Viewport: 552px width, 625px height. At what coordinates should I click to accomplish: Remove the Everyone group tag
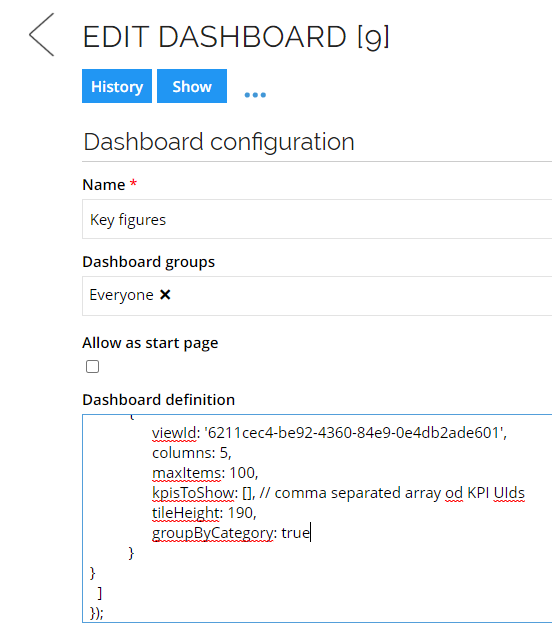165,295
